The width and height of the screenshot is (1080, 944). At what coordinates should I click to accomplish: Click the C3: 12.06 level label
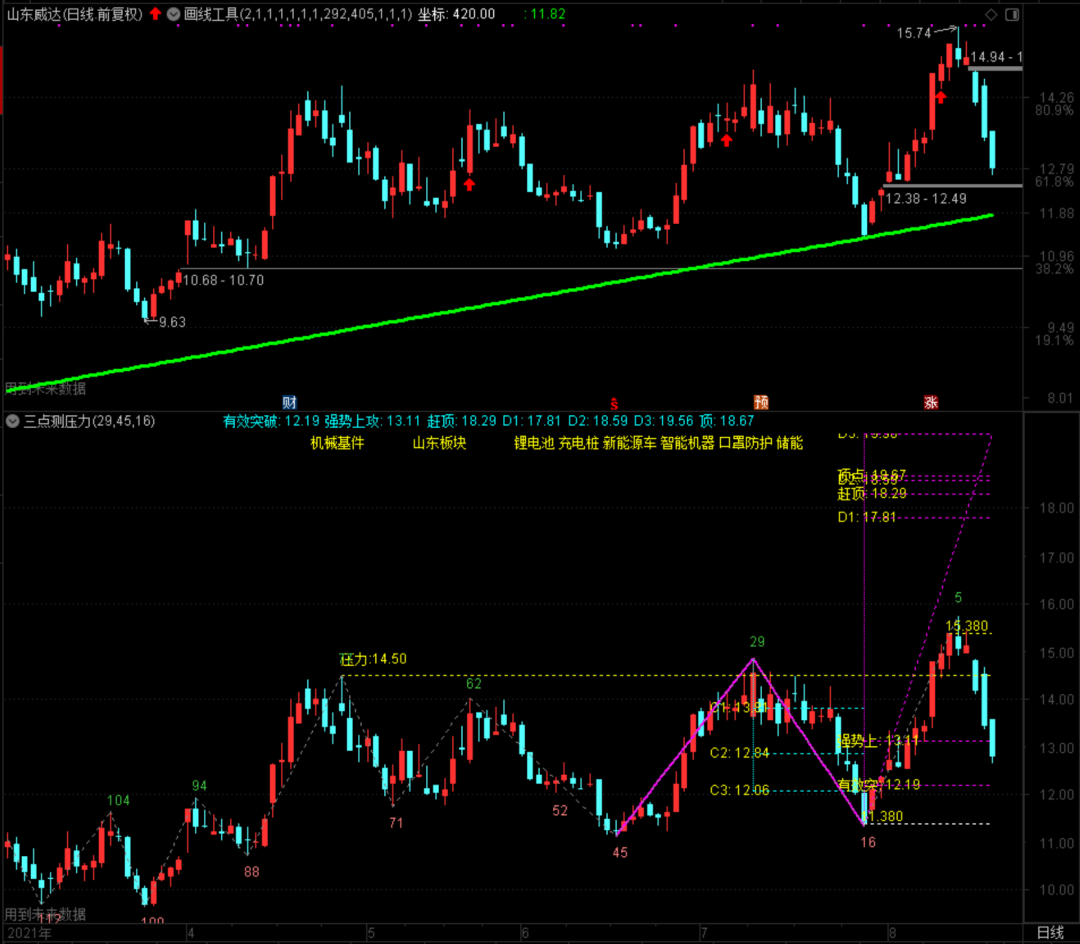[x=739, y=790]
